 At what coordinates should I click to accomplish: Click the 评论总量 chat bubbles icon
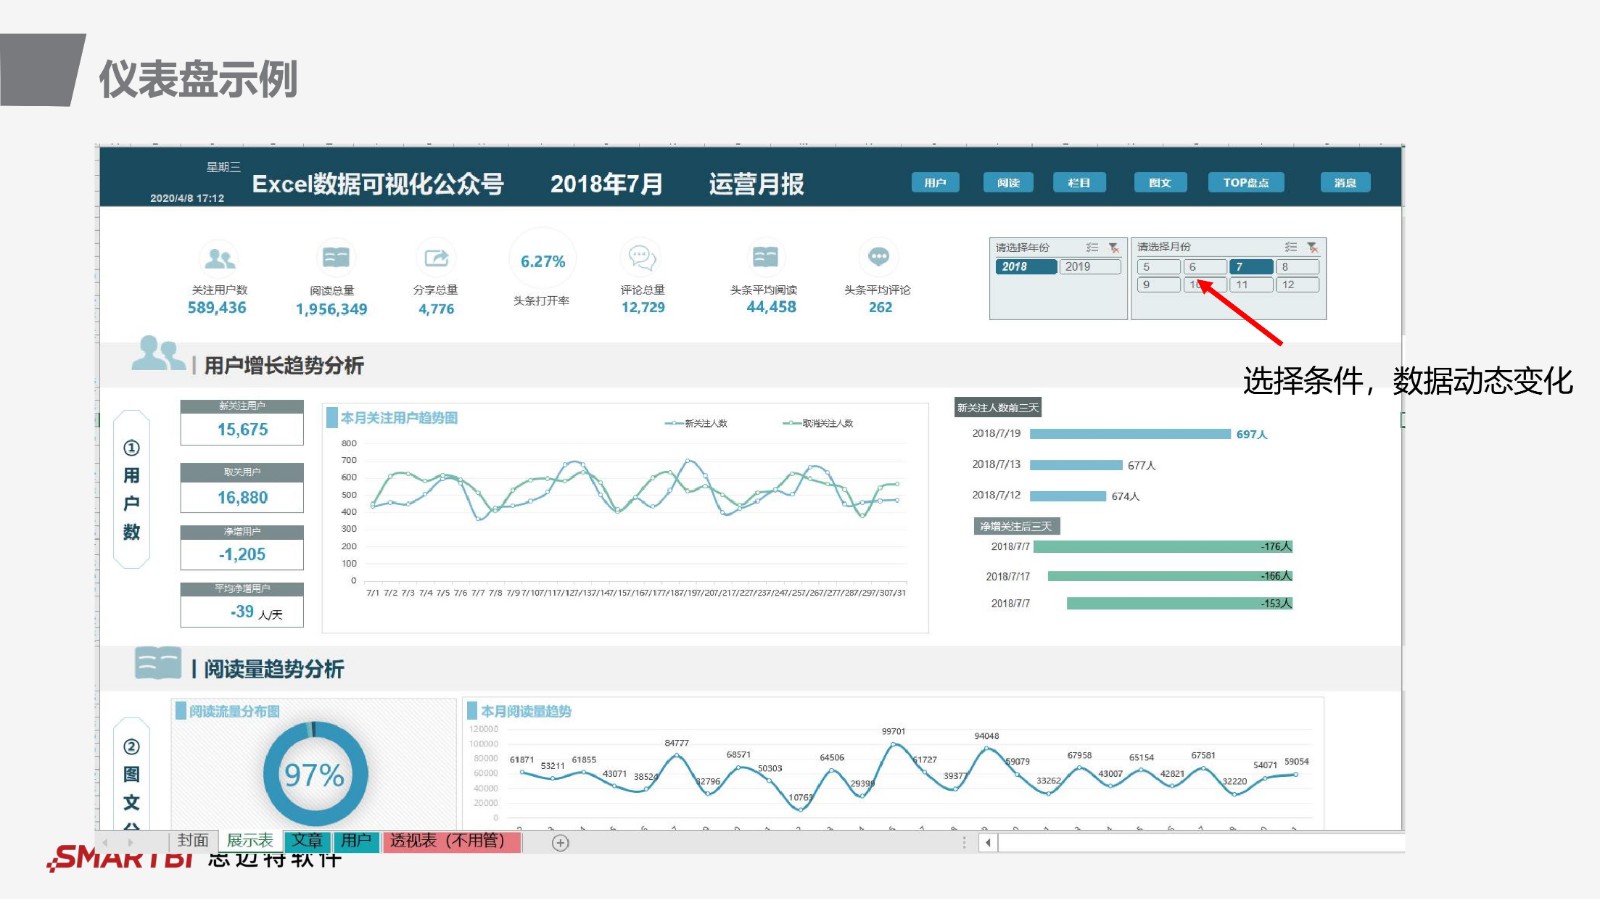click(x=642, y=258)
